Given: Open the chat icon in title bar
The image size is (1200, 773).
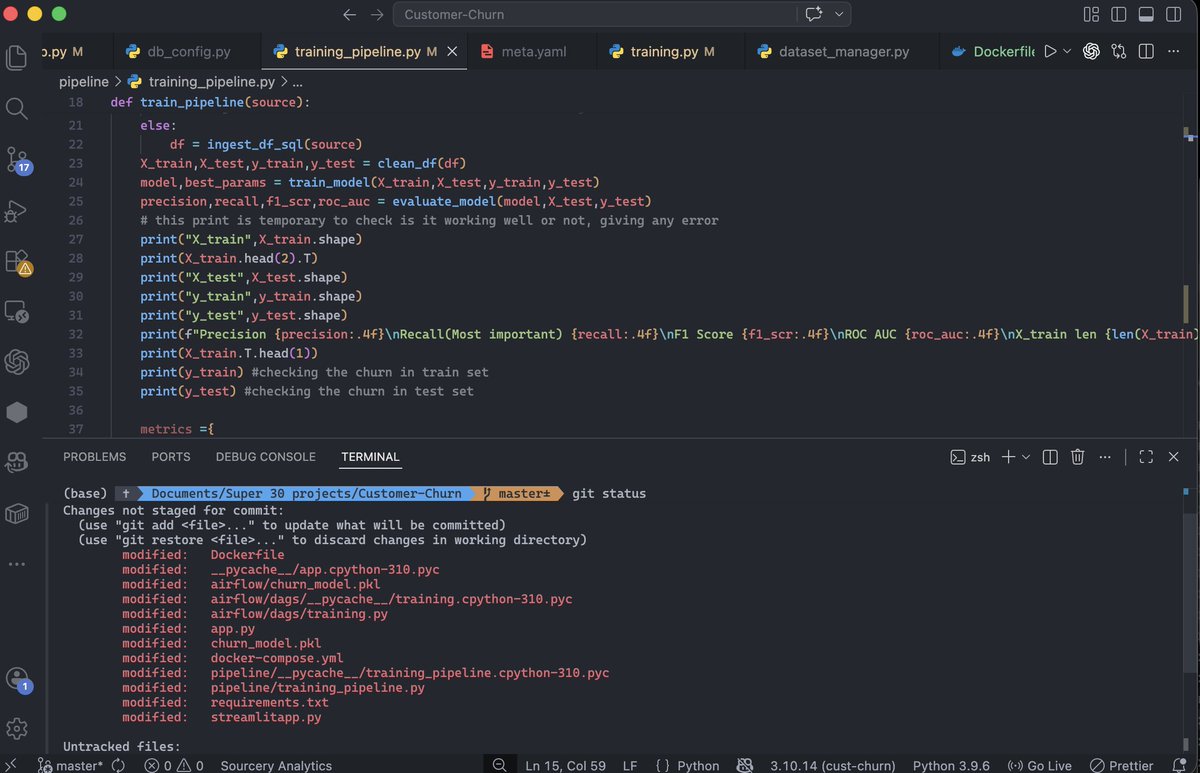Looking at the screenshot, I should click(813, 15).
